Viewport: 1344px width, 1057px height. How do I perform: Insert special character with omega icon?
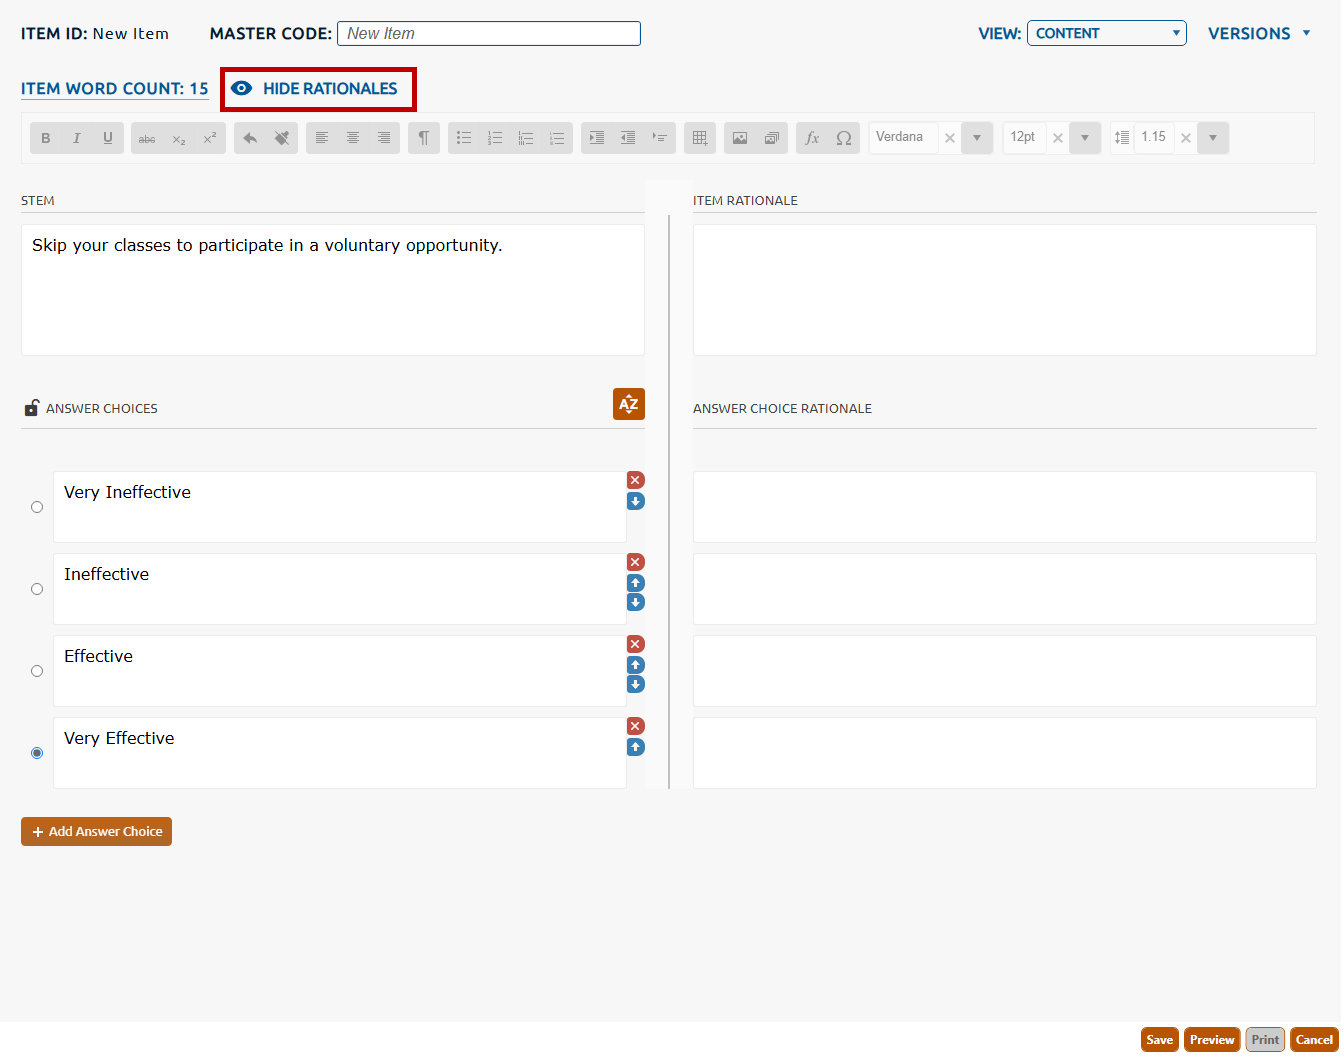[x=844, y=138]
